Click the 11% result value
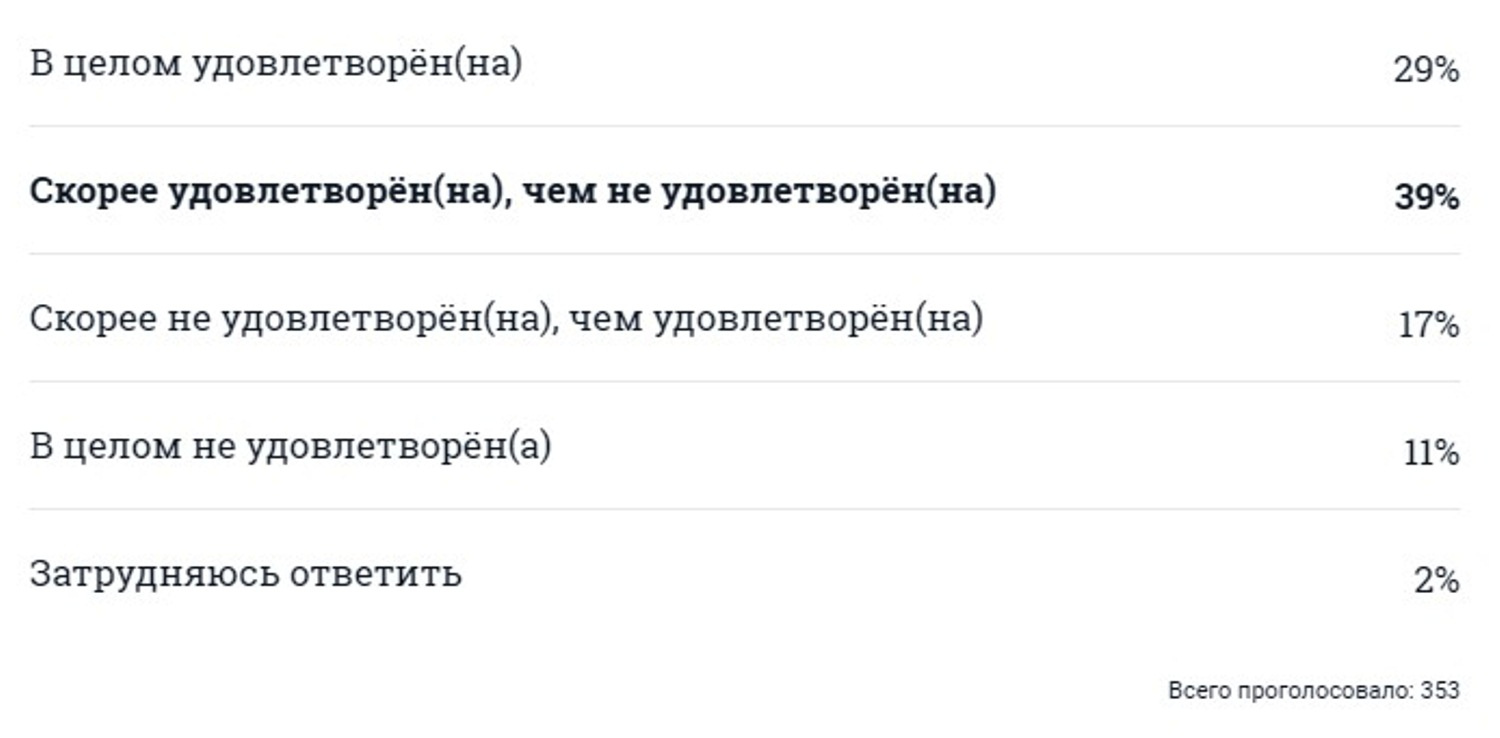This screenshot has height=738, width=1500. click(x=1432, y=453)
